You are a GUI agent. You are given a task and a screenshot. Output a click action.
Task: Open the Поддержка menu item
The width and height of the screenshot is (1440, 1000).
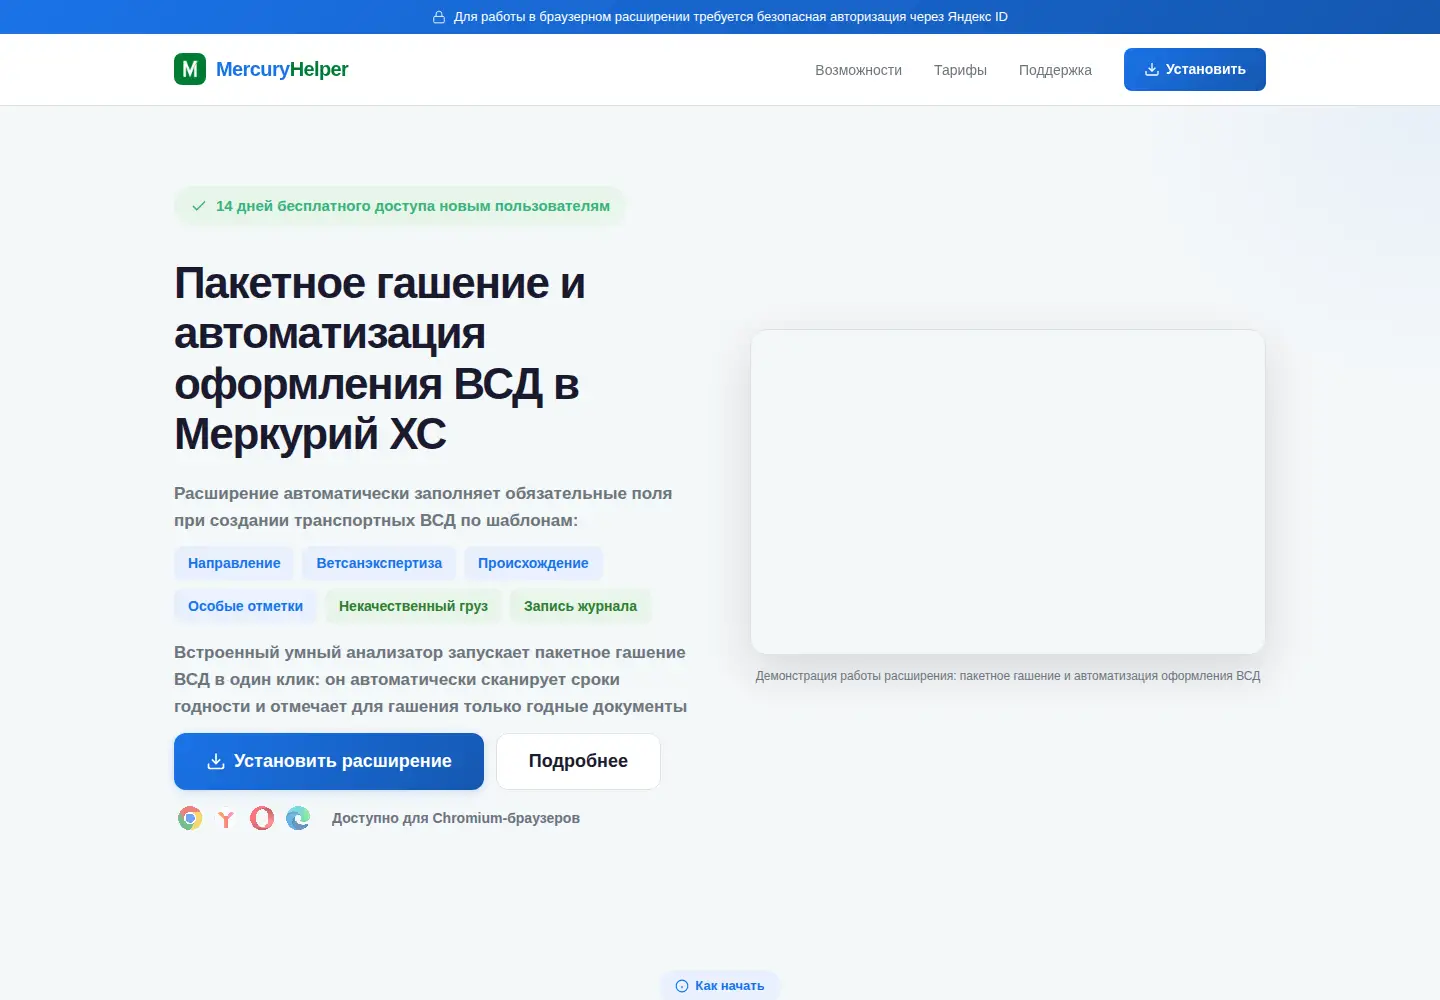(1055, 70)
